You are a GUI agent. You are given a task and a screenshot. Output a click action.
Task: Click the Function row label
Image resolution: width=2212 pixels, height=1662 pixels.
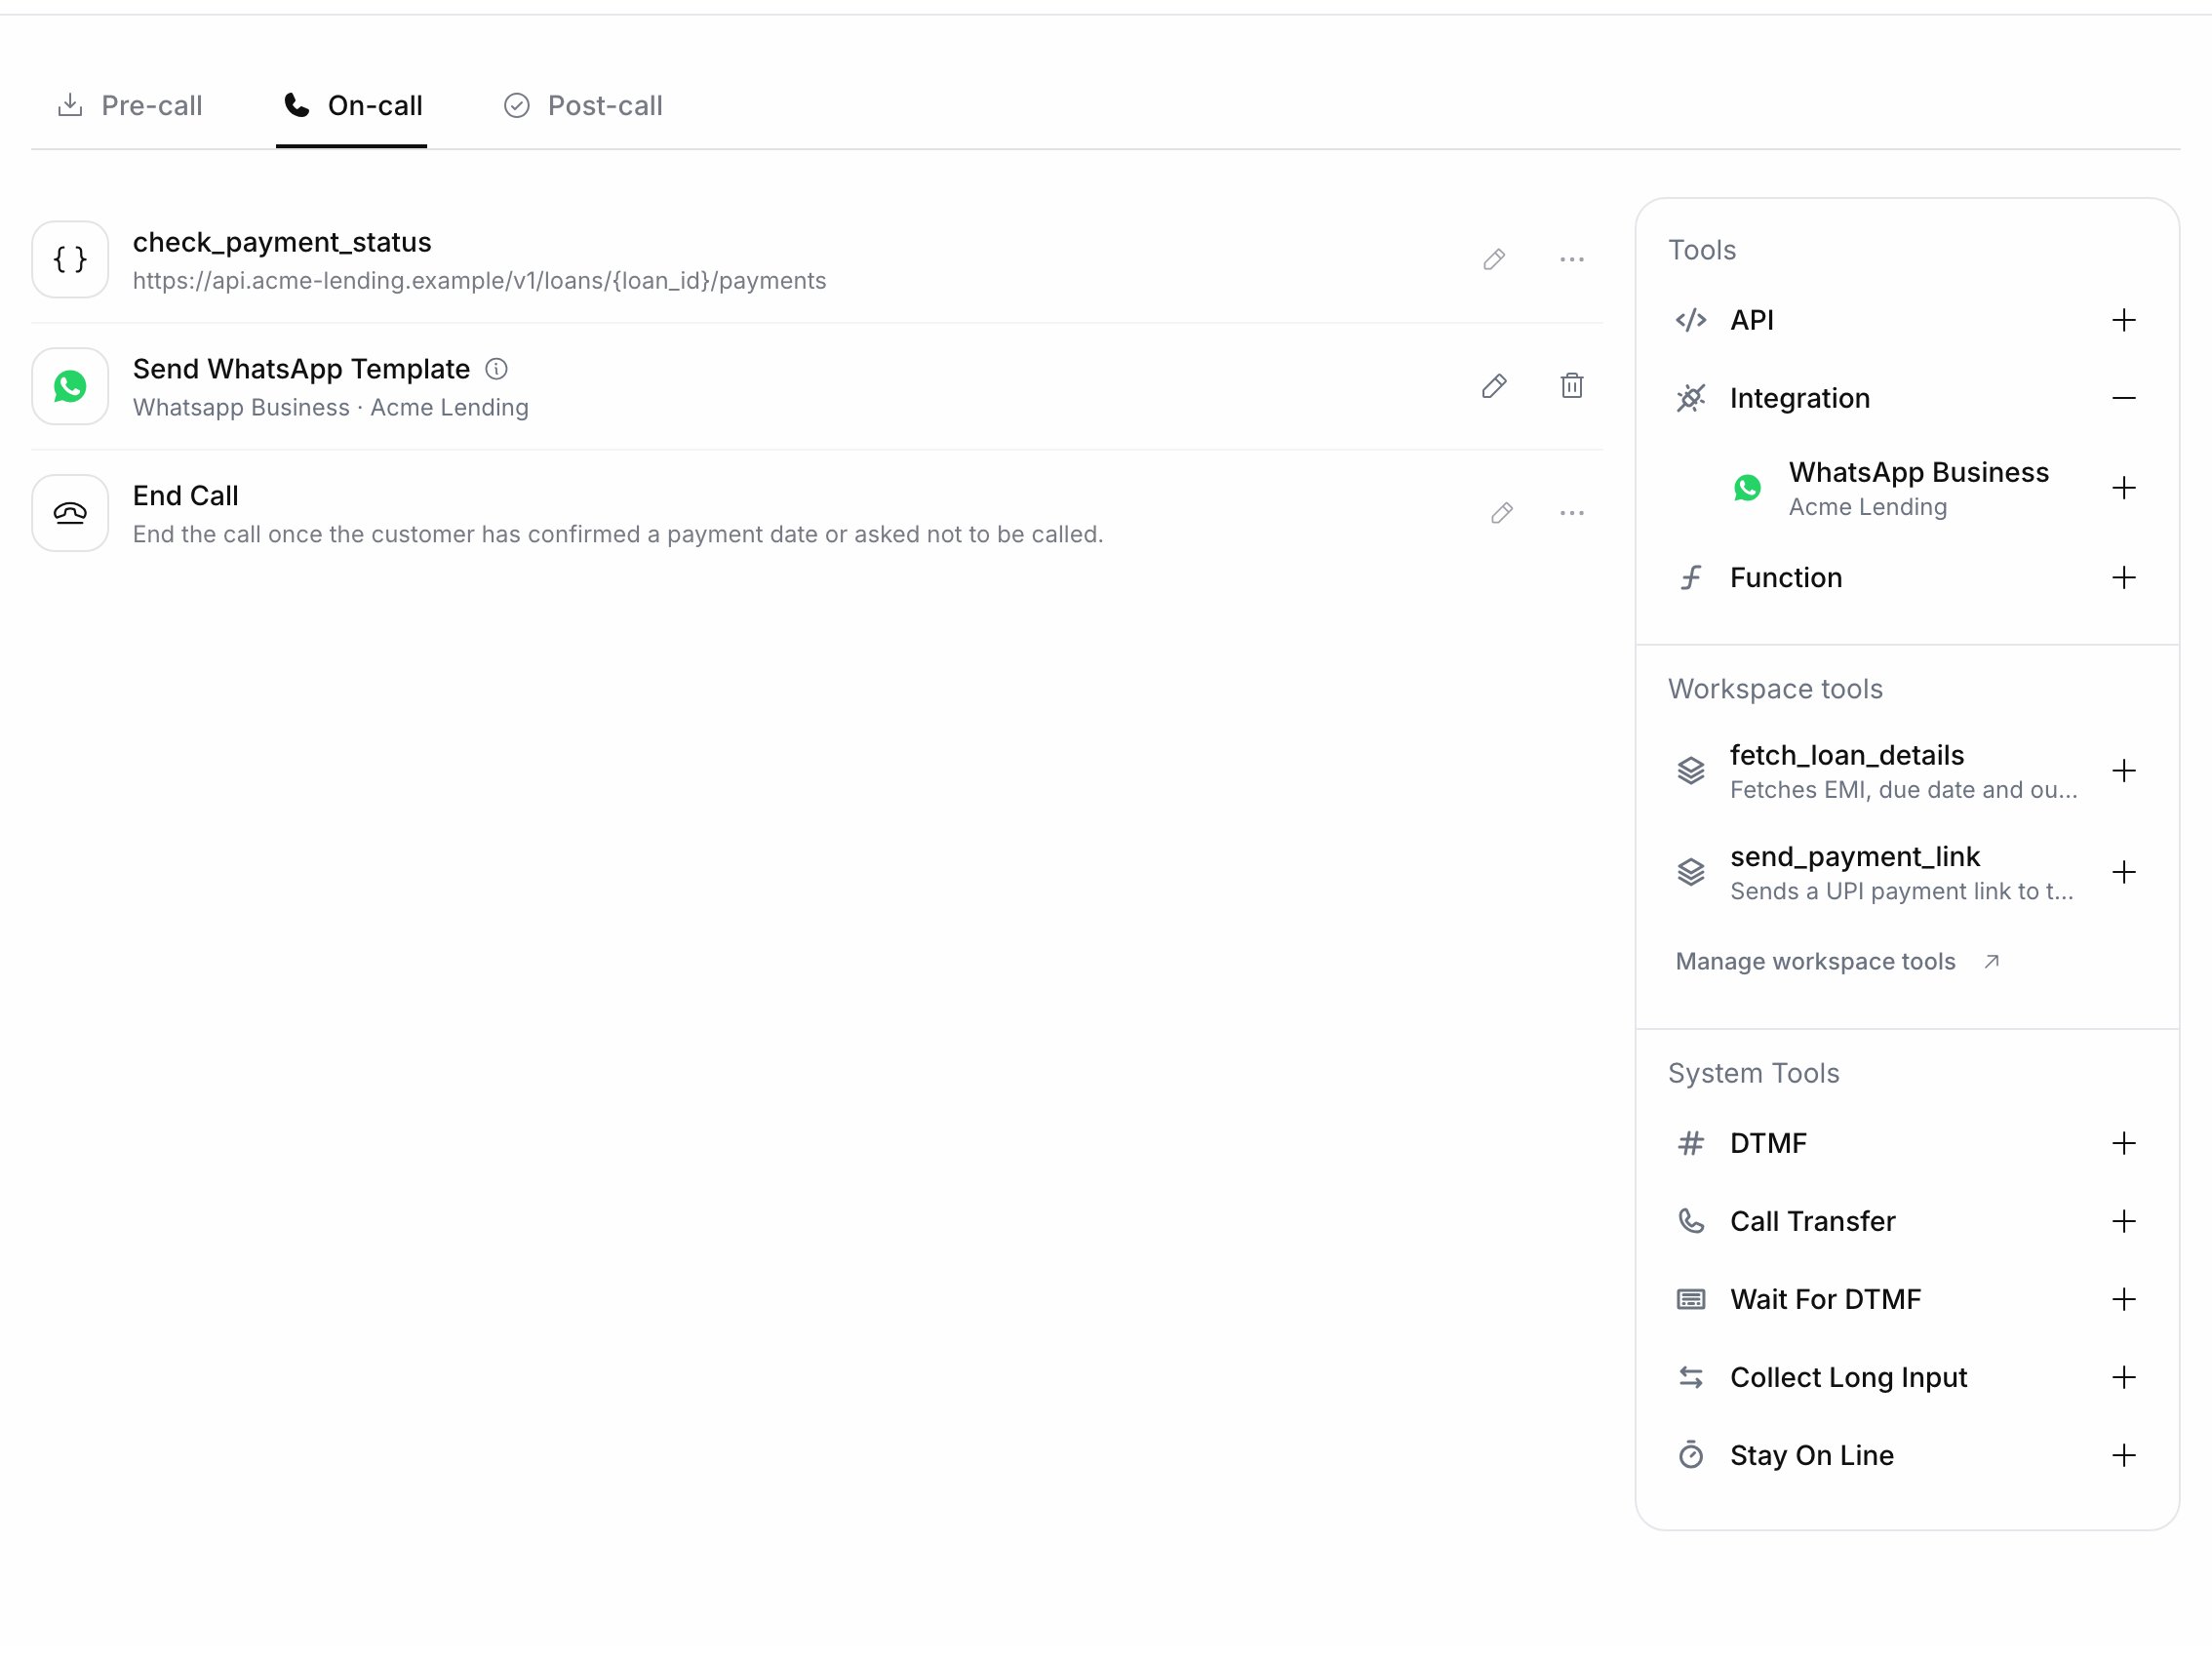(1786, 578)
